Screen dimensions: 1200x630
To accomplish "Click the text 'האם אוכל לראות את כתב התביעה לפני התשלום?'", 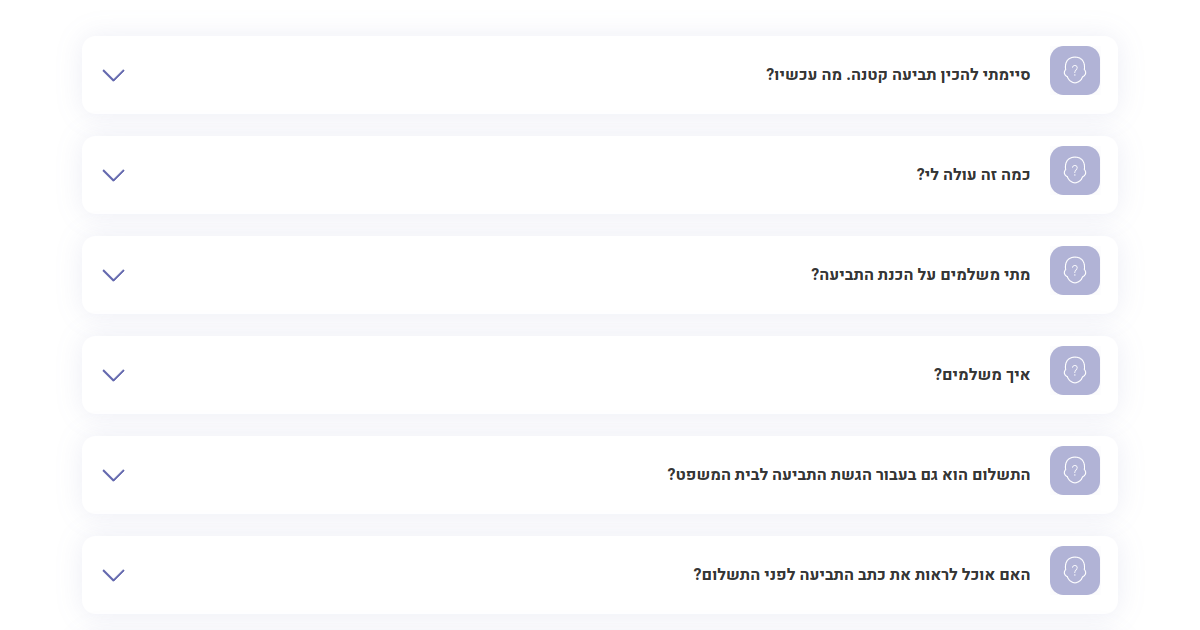I will click(x=862, y=575).
